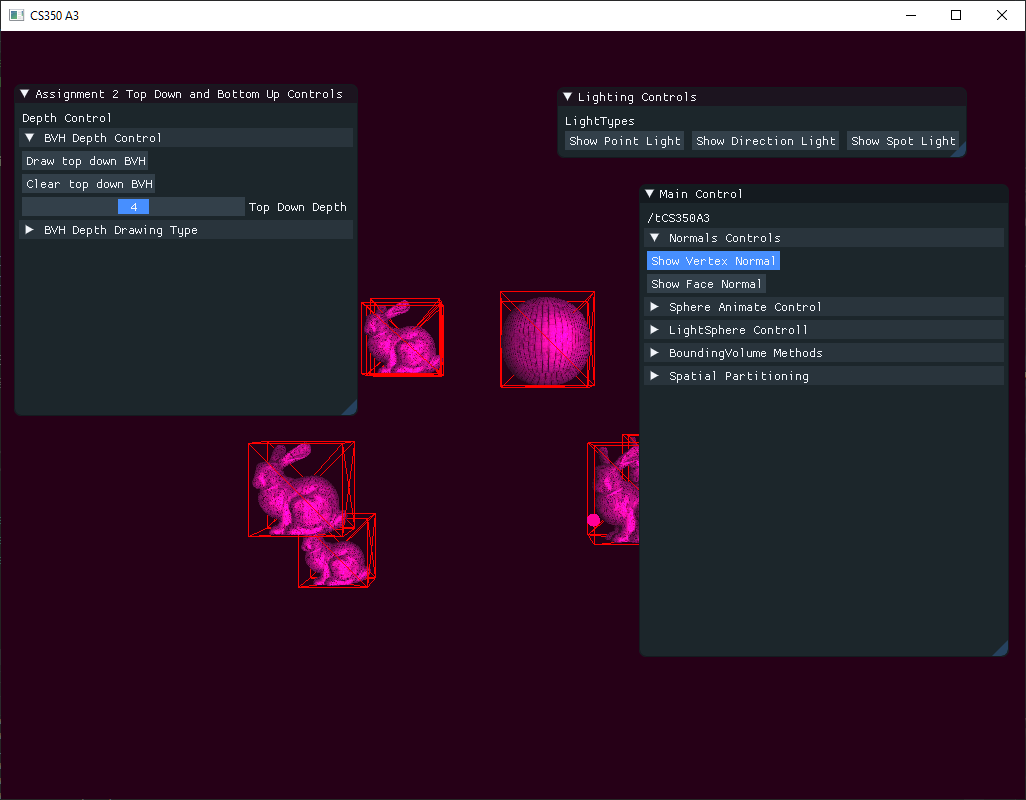Enable Show Spot Light
1026x800 pixels.
point(903,141)
